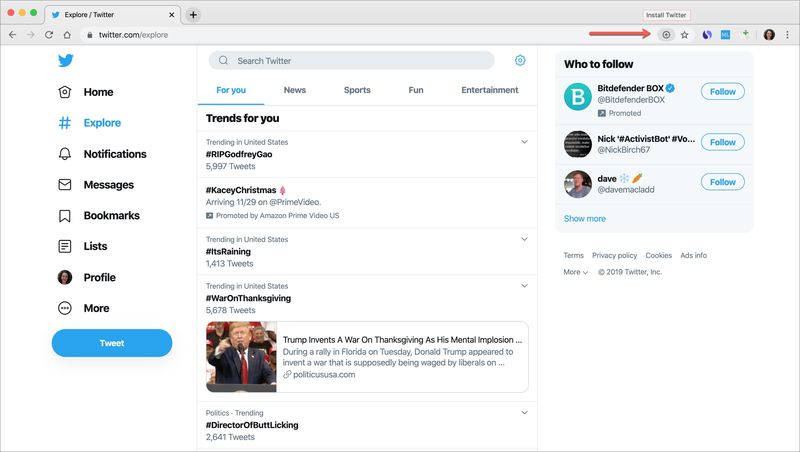Click the site lock icon in address bar

[90, 35]
